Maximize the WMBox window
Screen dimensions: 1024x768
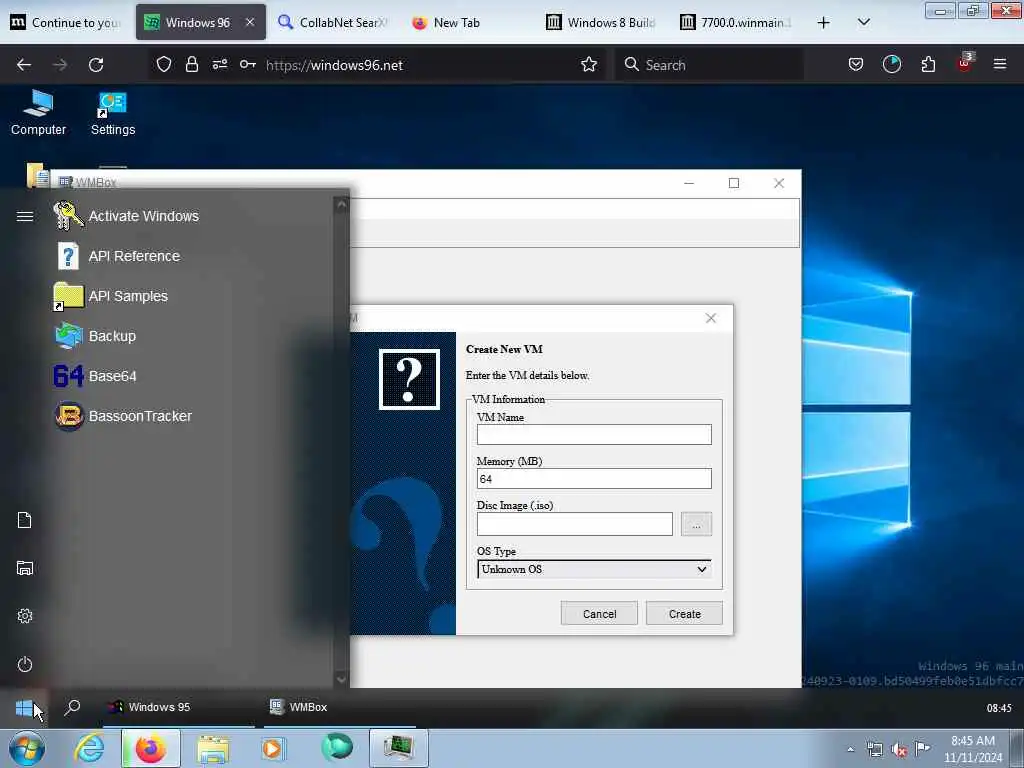[733, 183]
